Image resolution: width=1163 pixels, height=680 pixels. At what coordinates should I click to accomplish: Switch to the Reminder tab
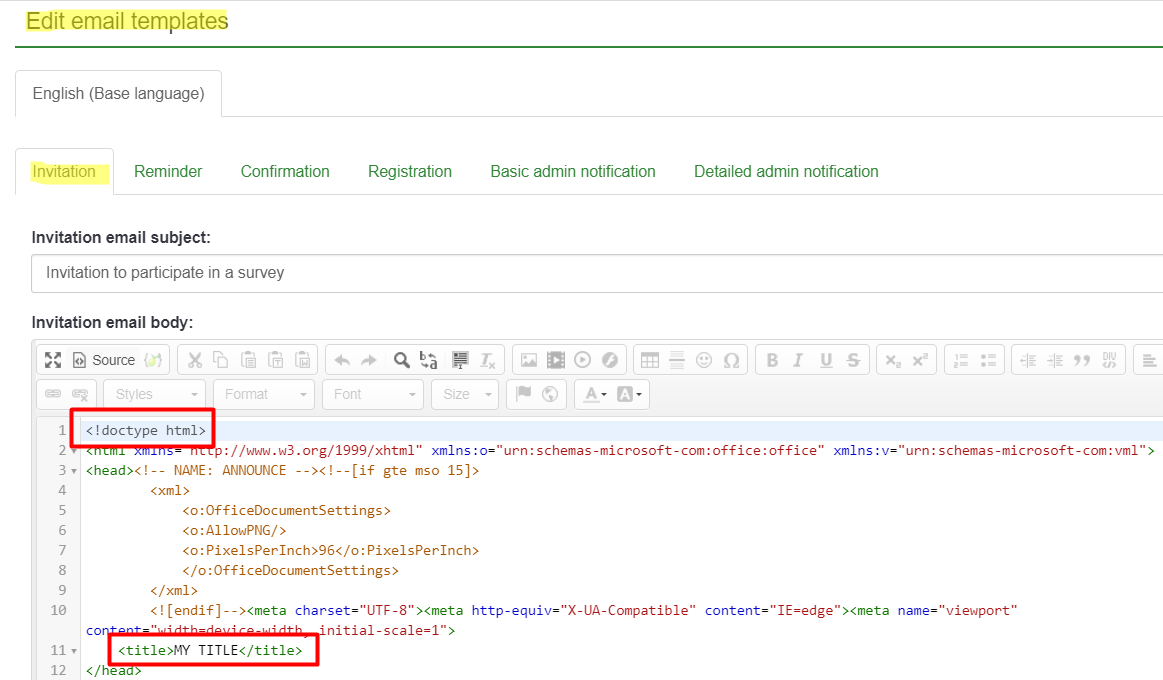(x=168, y=171)
